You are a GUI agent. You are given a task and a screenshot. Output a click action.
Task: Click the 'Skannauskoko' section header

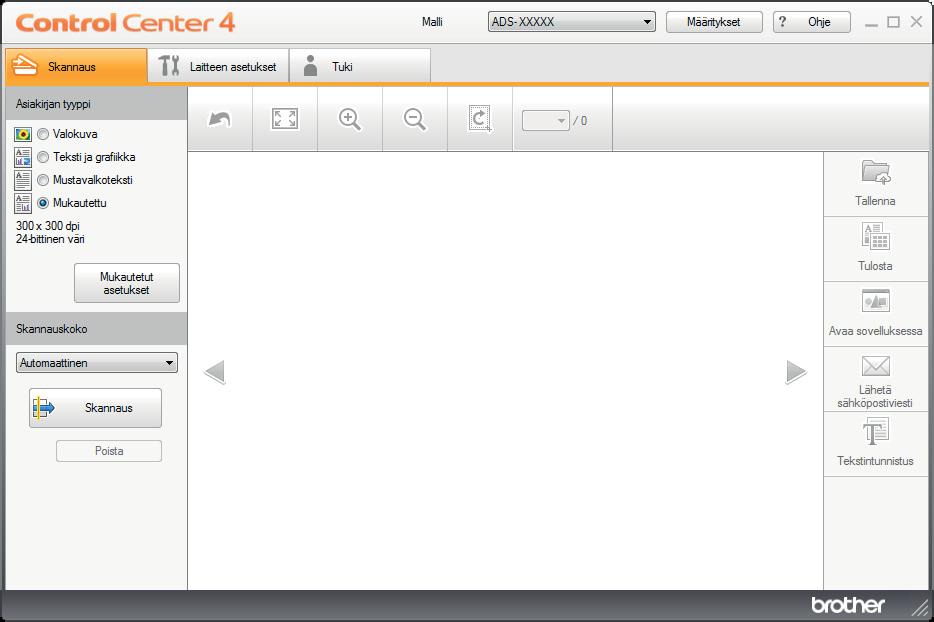pyautogui.click(x=96, y=329)
